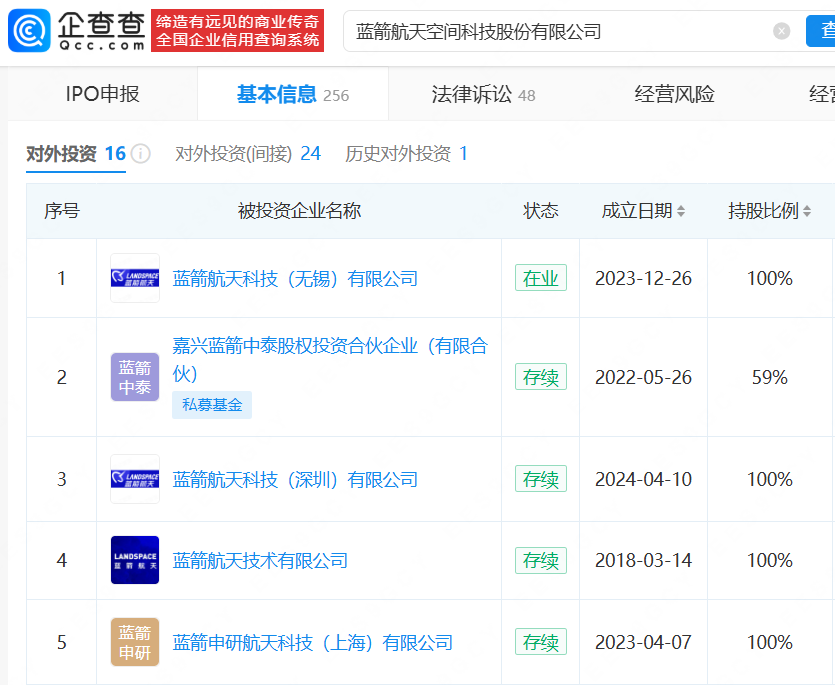Click the Qcc.com logo icon
This screenshot has height=685, width=835.
coord(29,30)
